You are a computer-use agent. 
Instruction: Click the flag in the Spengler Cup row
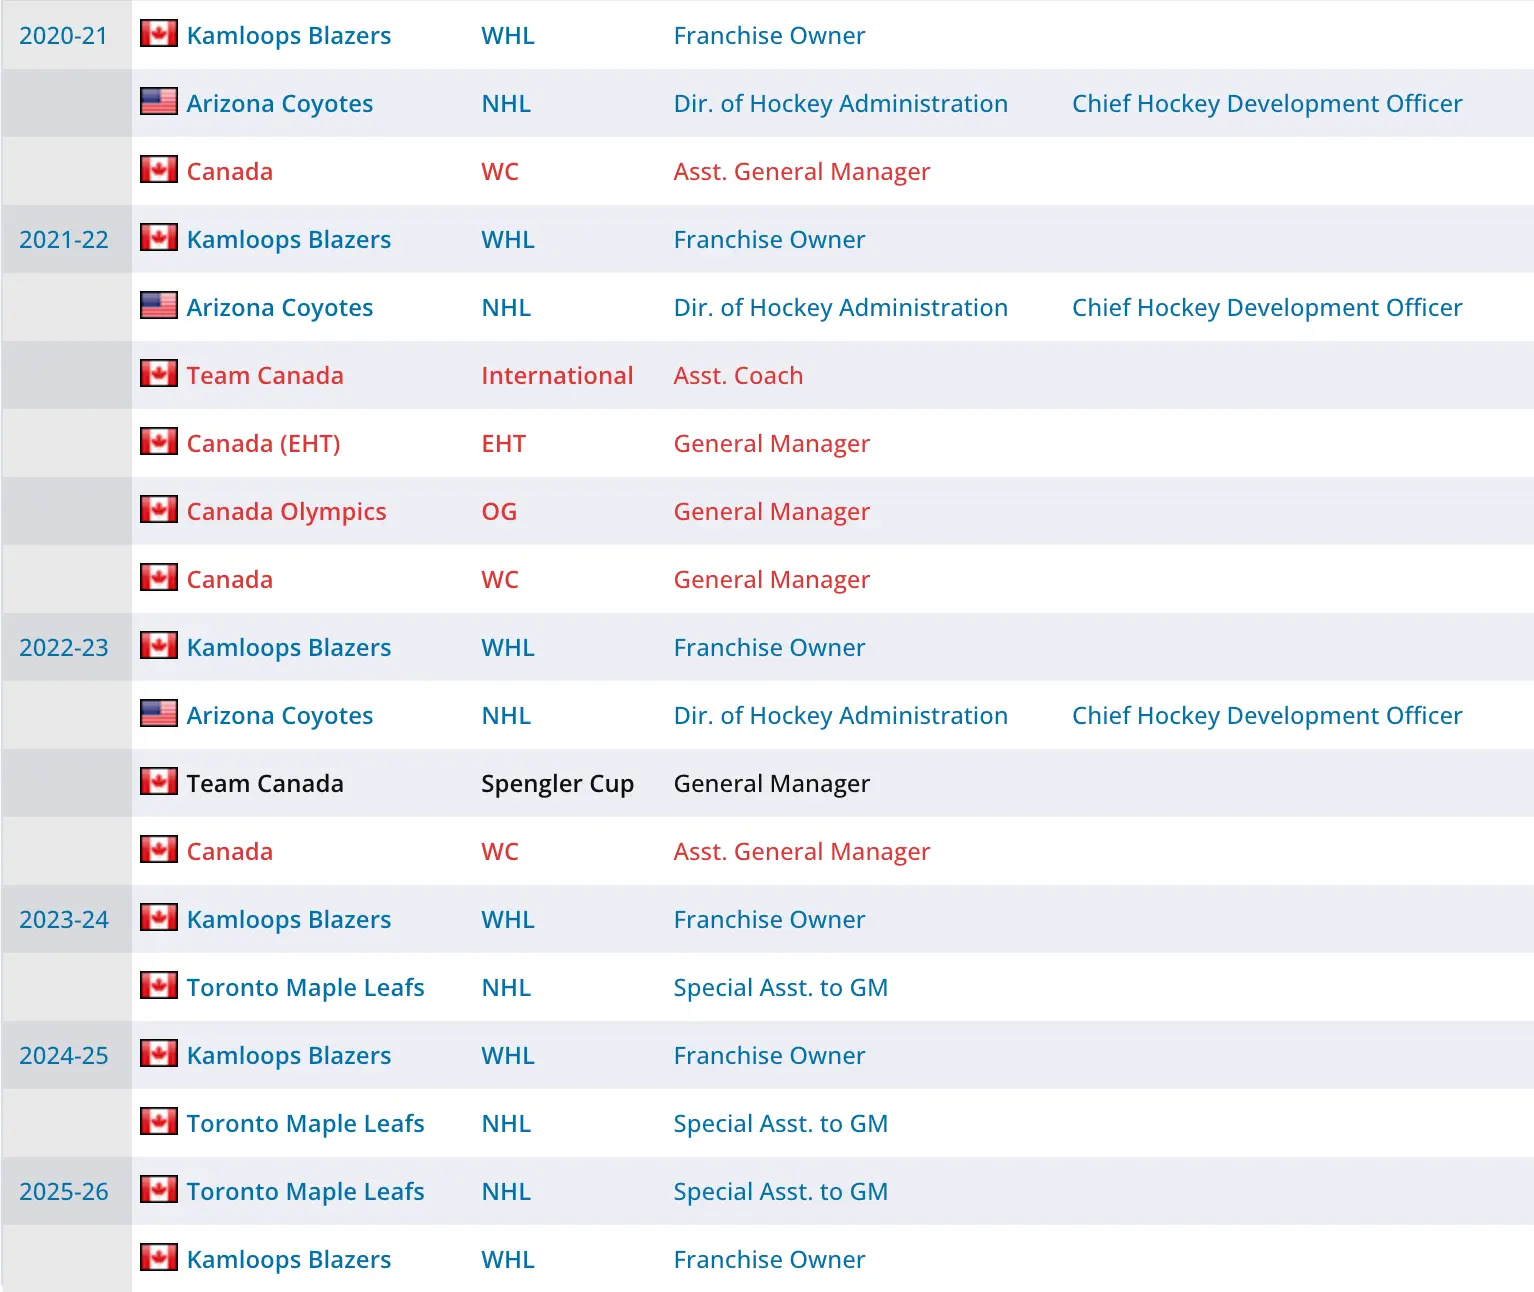(158, 782)
